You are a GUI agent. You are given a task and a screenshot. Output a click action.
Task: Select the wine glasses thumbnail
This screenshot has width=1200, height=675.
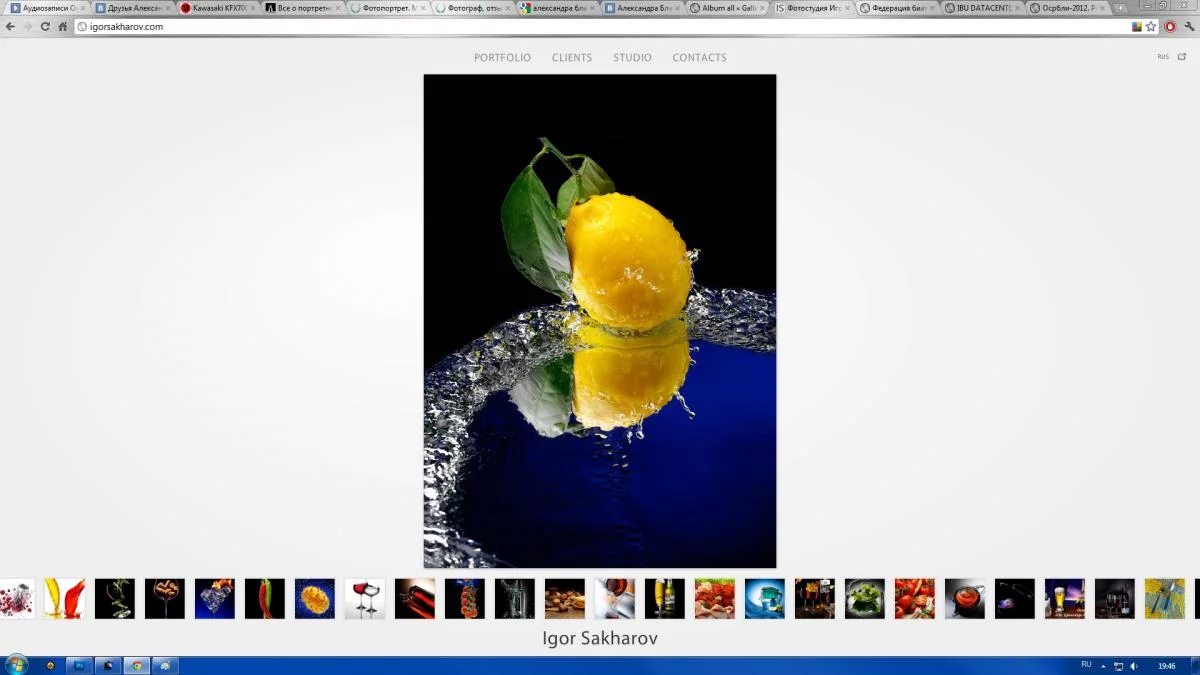pos(365,598)
